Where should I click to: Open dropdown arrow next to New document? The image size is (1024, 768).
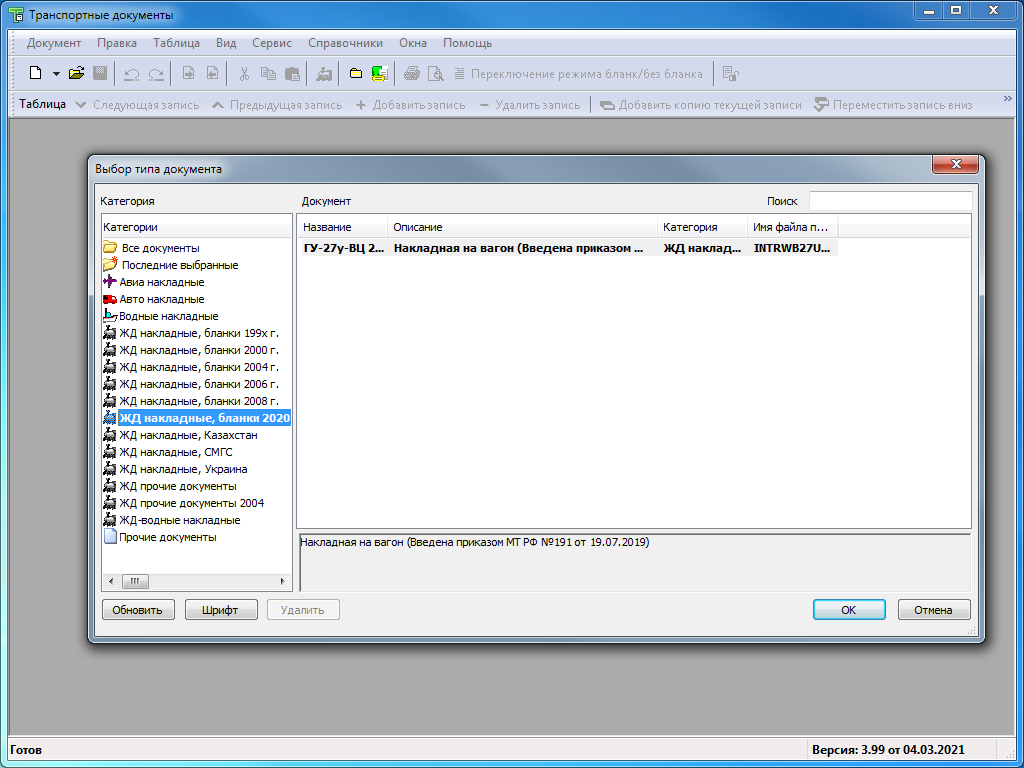[x=56, y=73]
